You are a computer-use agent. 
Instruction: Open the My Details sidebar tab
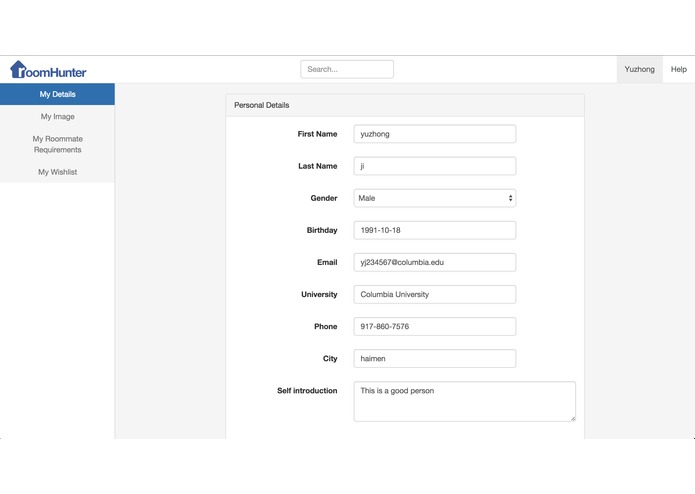(57, 94)
